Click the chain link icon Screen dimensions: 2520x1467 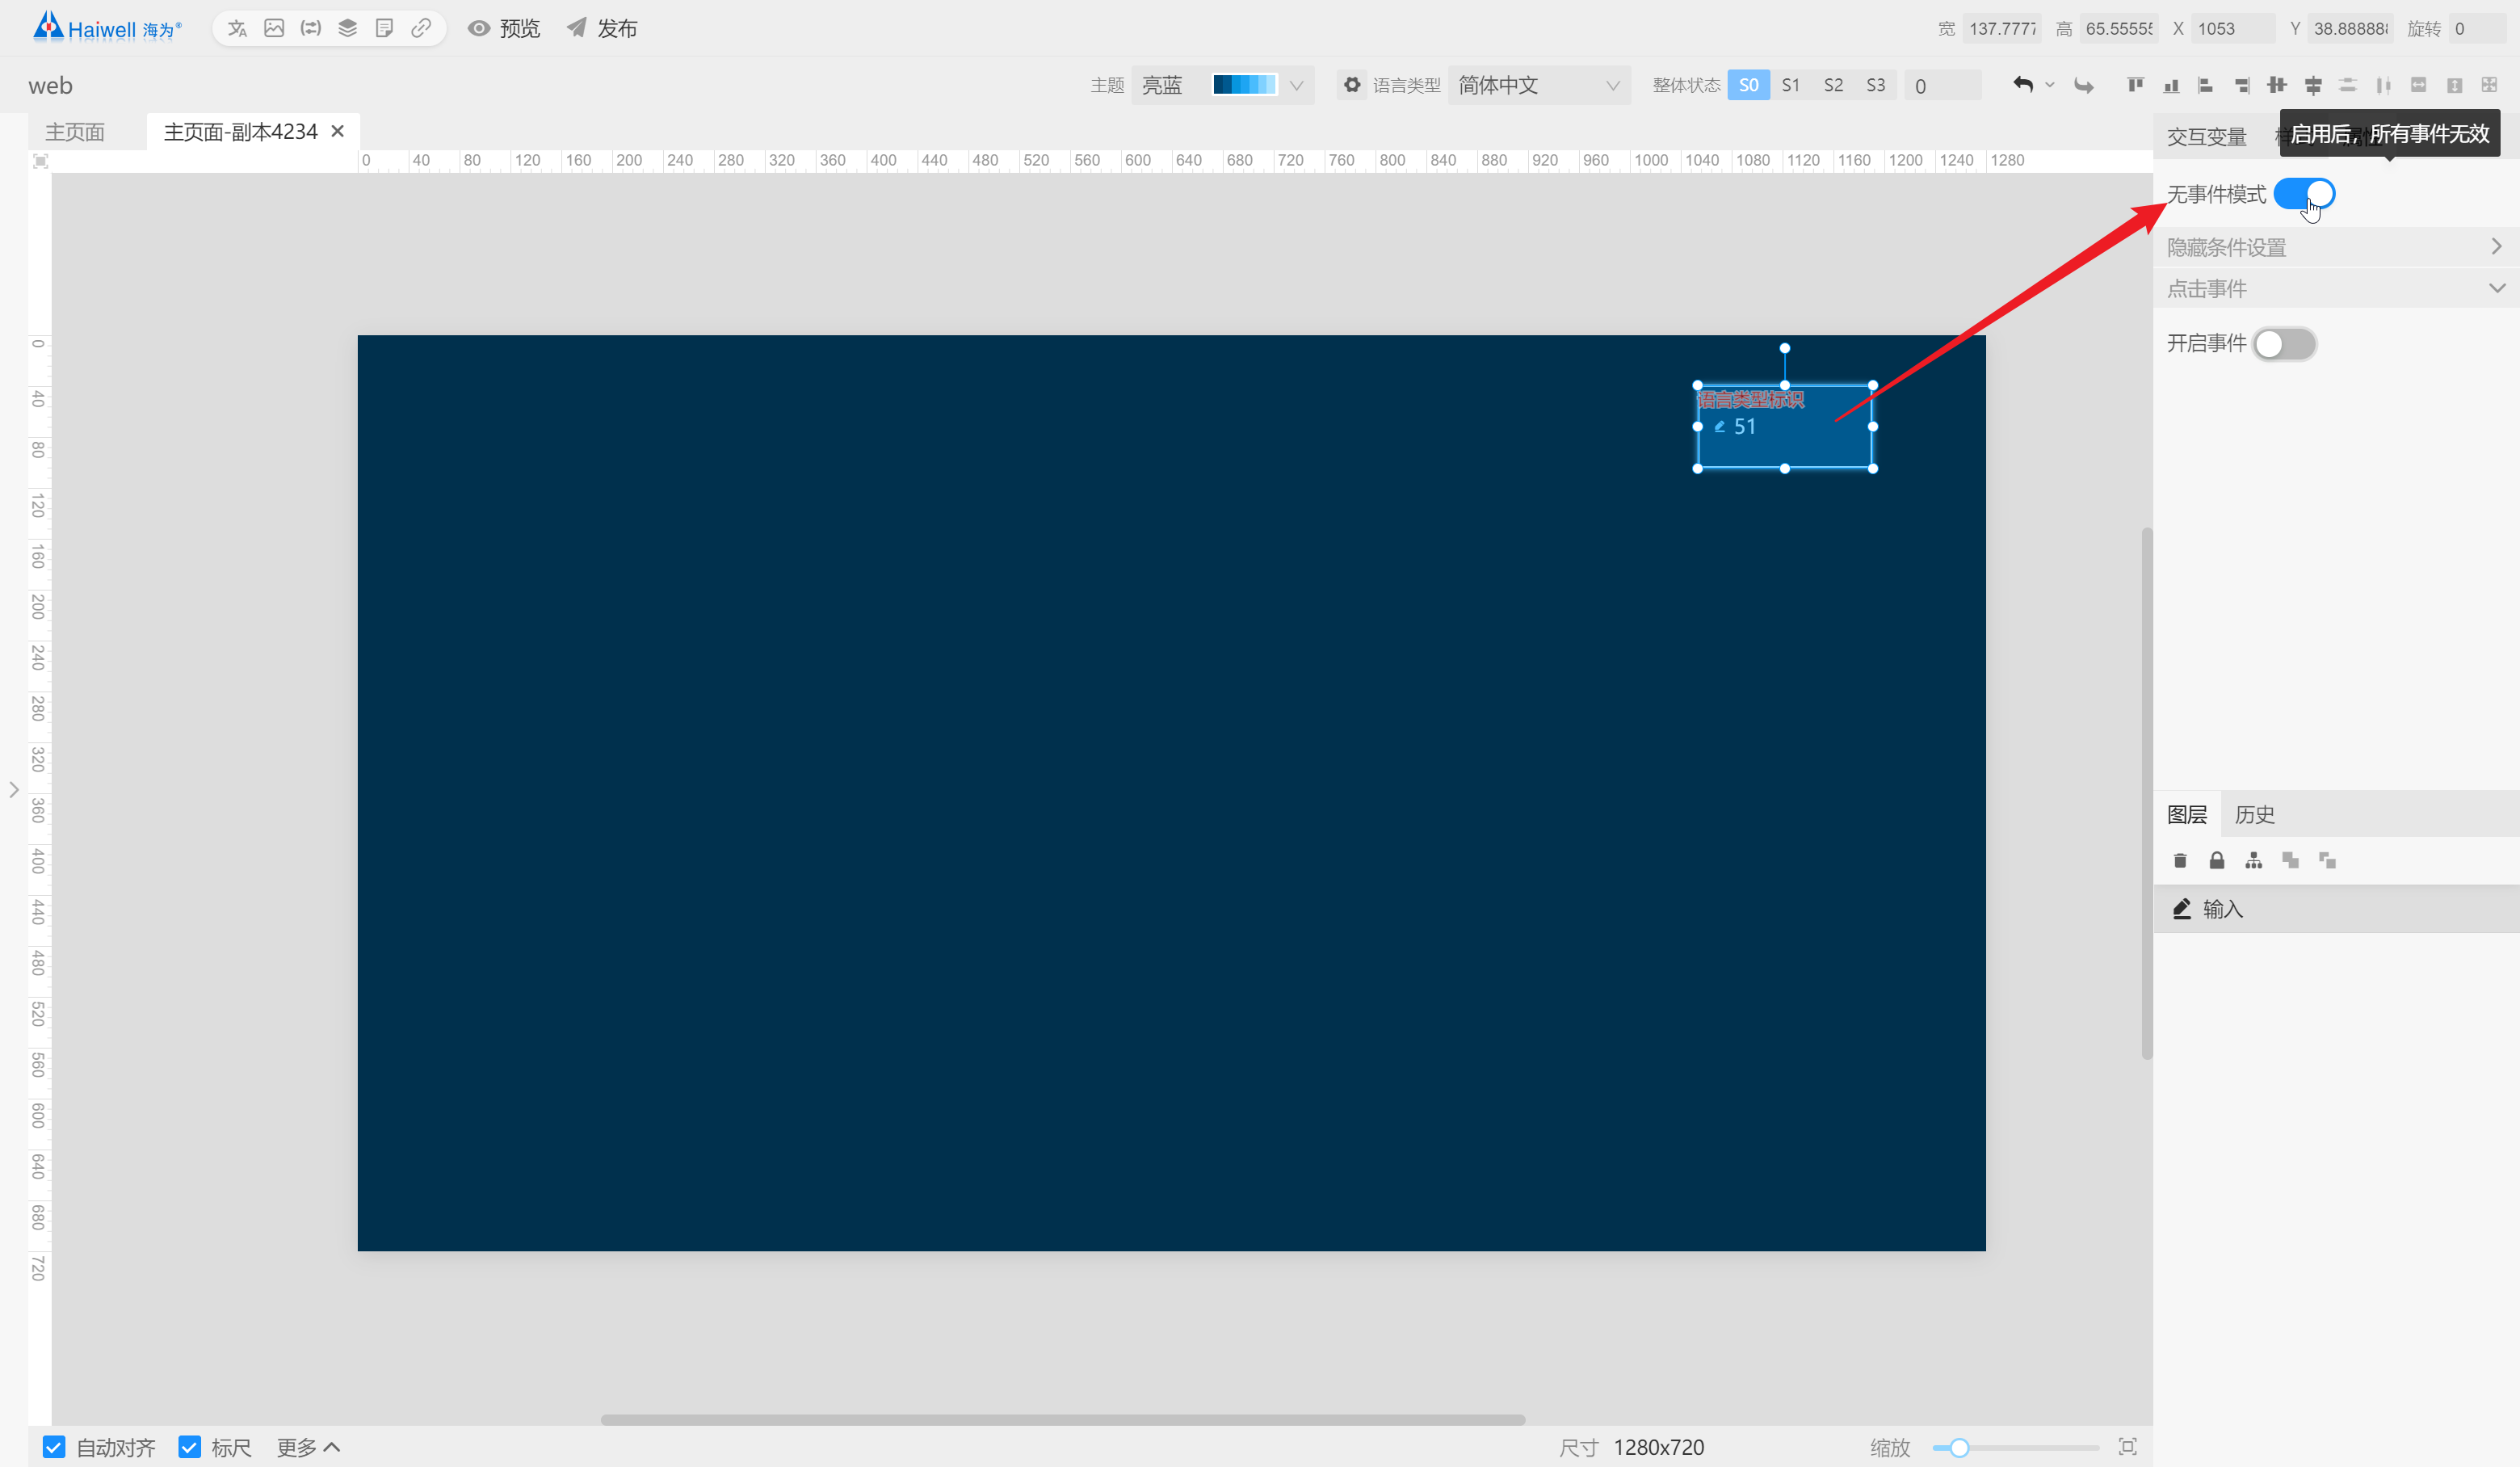(x=421, y=28)
